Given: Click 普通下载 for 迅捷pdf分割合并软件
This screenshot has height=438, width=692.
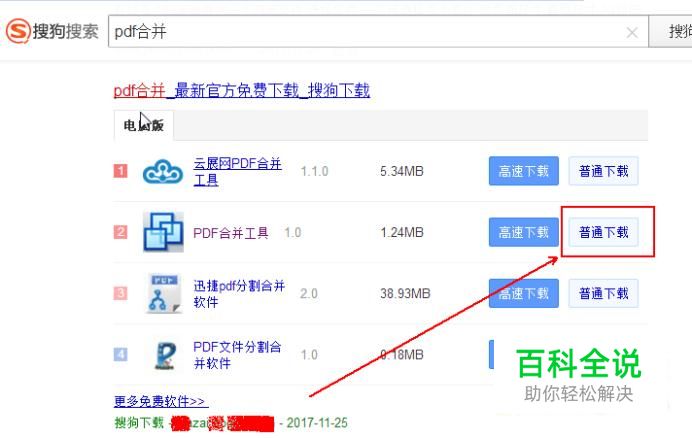Looking at the screenshot, I should [x=603, y=294].
